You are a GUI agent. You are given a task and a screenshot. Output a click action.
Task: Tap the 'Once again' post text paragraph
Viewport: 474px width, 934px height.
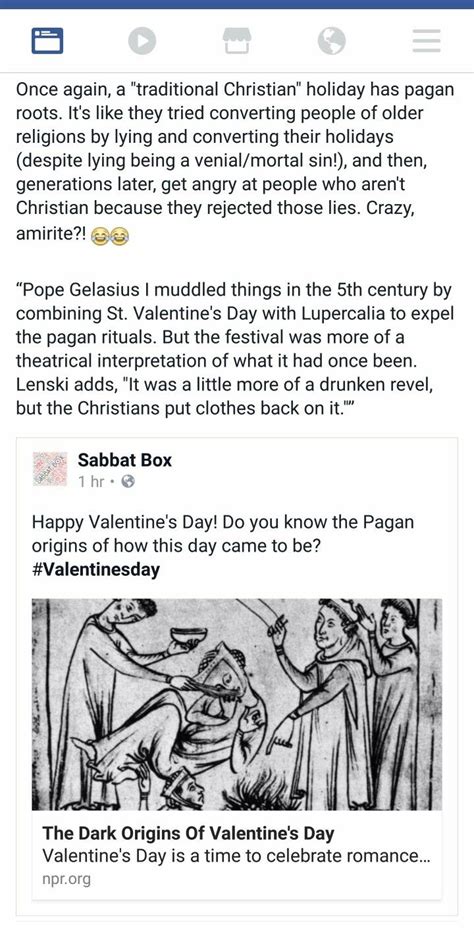click(x=234, y=163)
